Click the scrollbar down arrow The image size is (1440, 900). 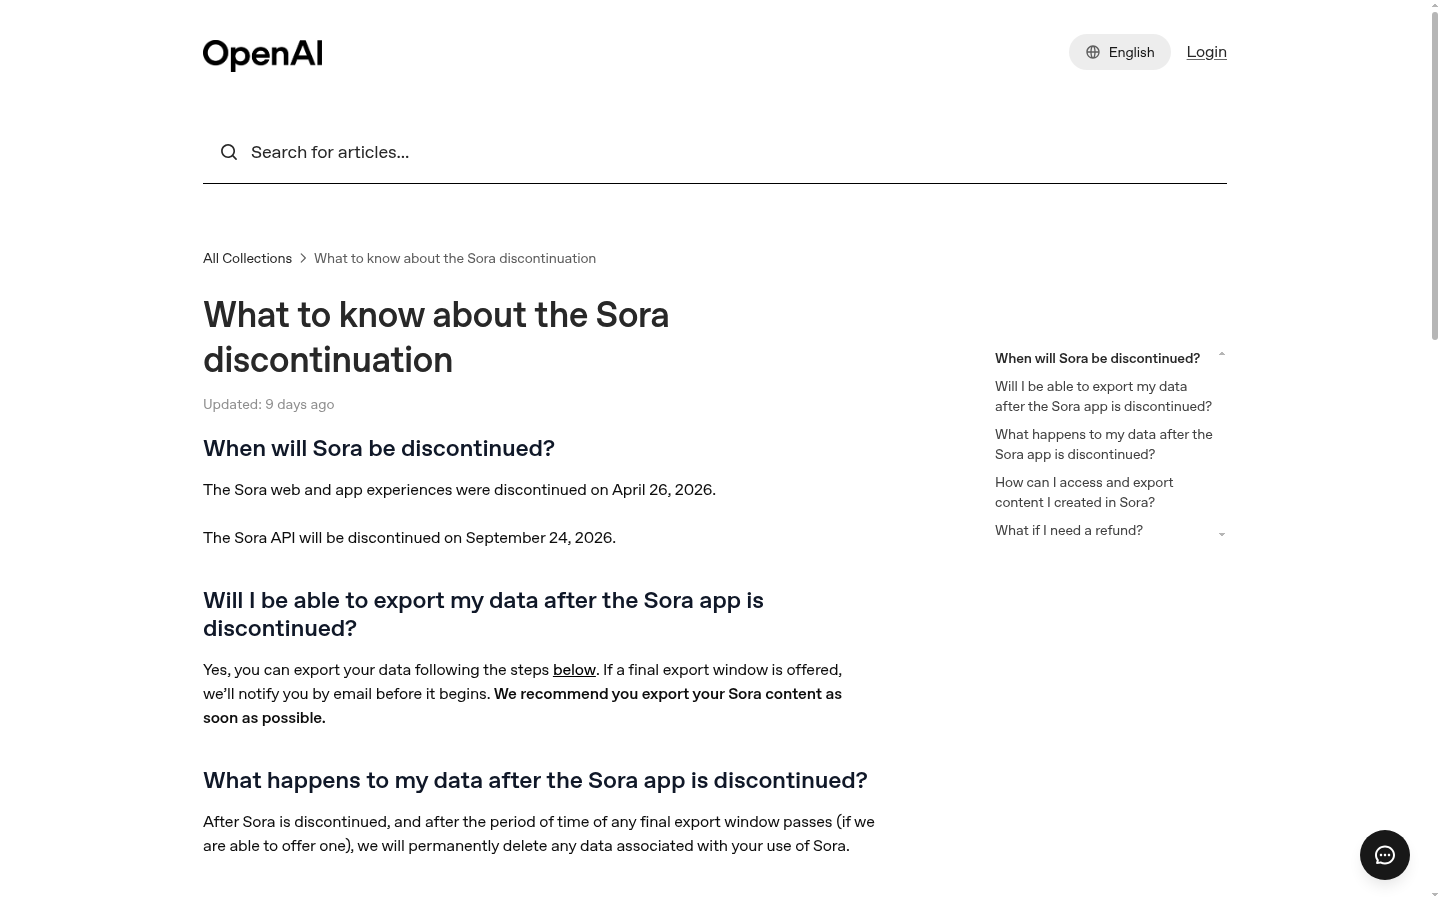pos(1435,894)
